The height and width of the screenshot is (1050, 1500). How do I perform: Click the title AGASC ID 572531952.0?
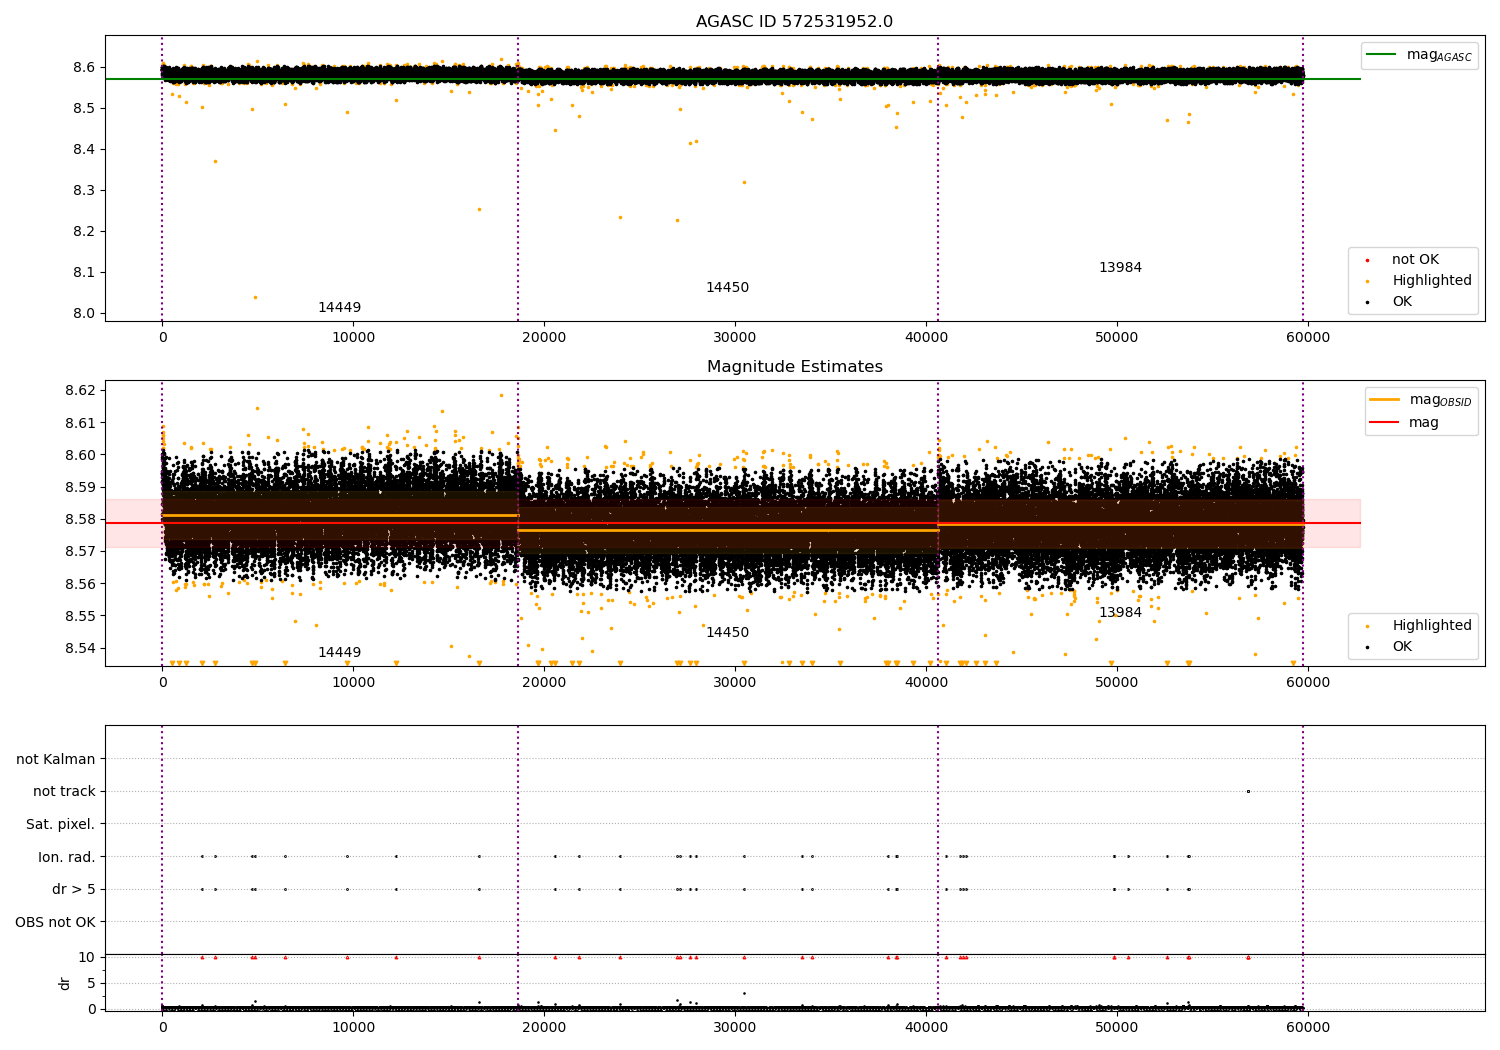794,22
